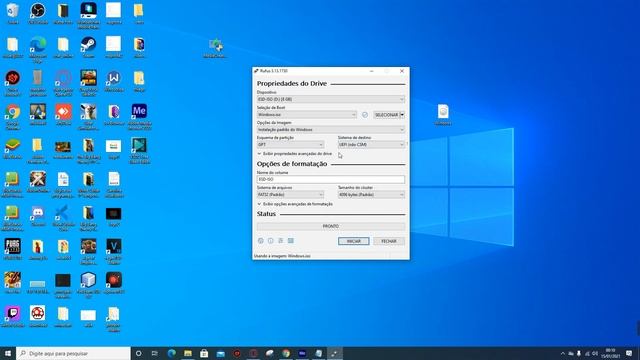
Task: Select the VirtualBox cube desktop icon
Action: [x=88, y=285]
